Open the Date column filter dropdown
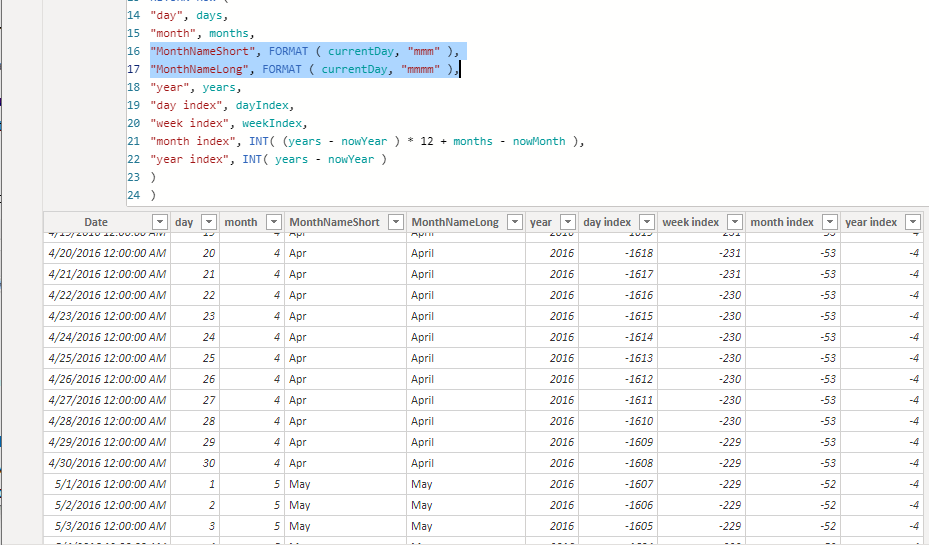The width and height of the screenshot is (929, 545). 159,222
